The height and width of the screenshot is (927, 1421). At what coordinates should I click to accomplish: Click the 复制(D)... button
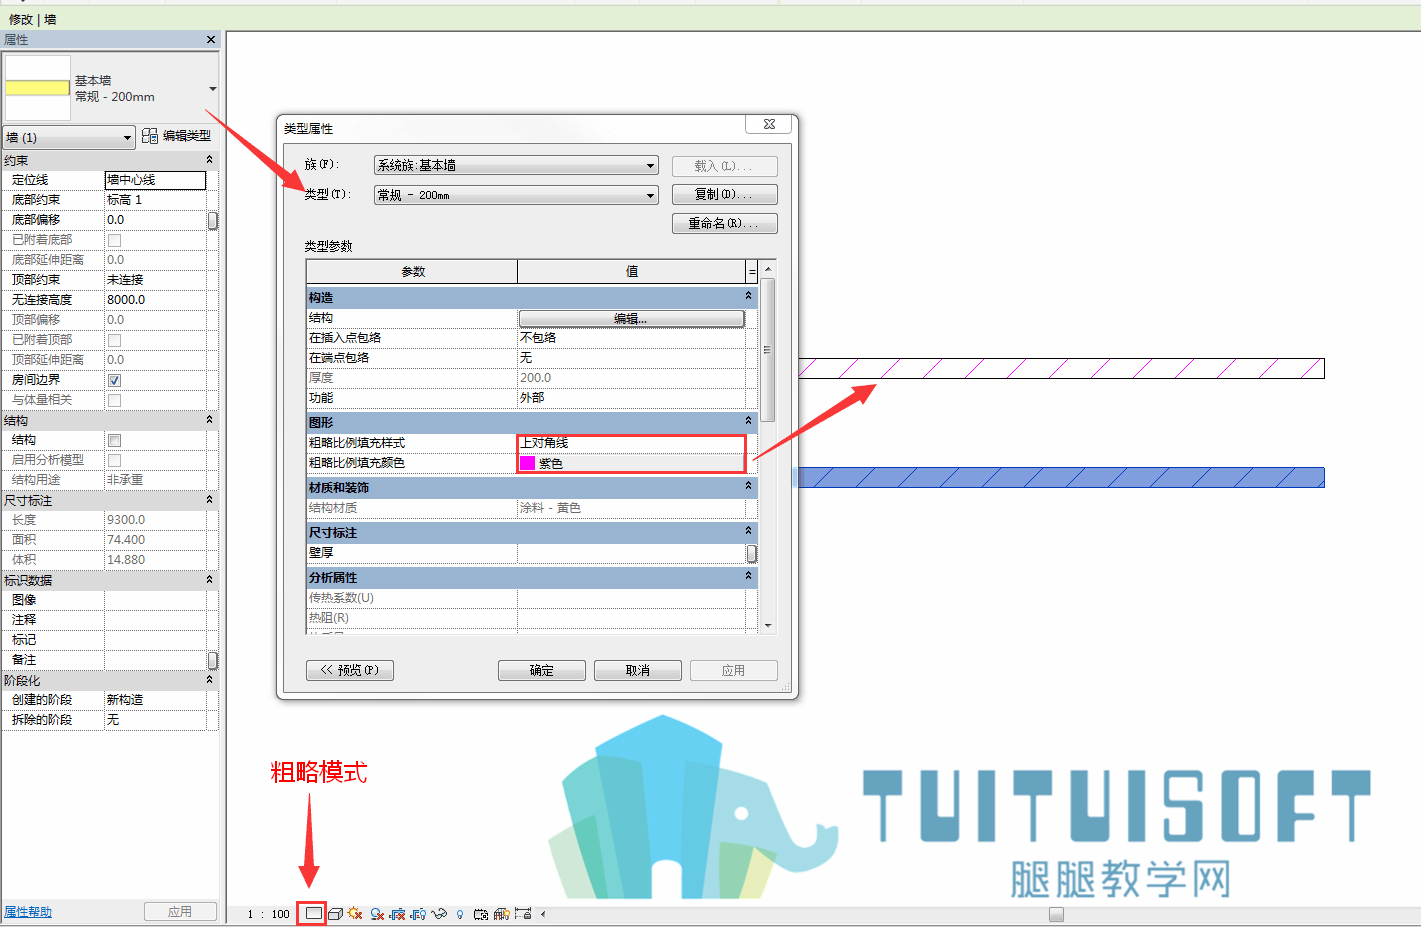click(x=724, y=194)
